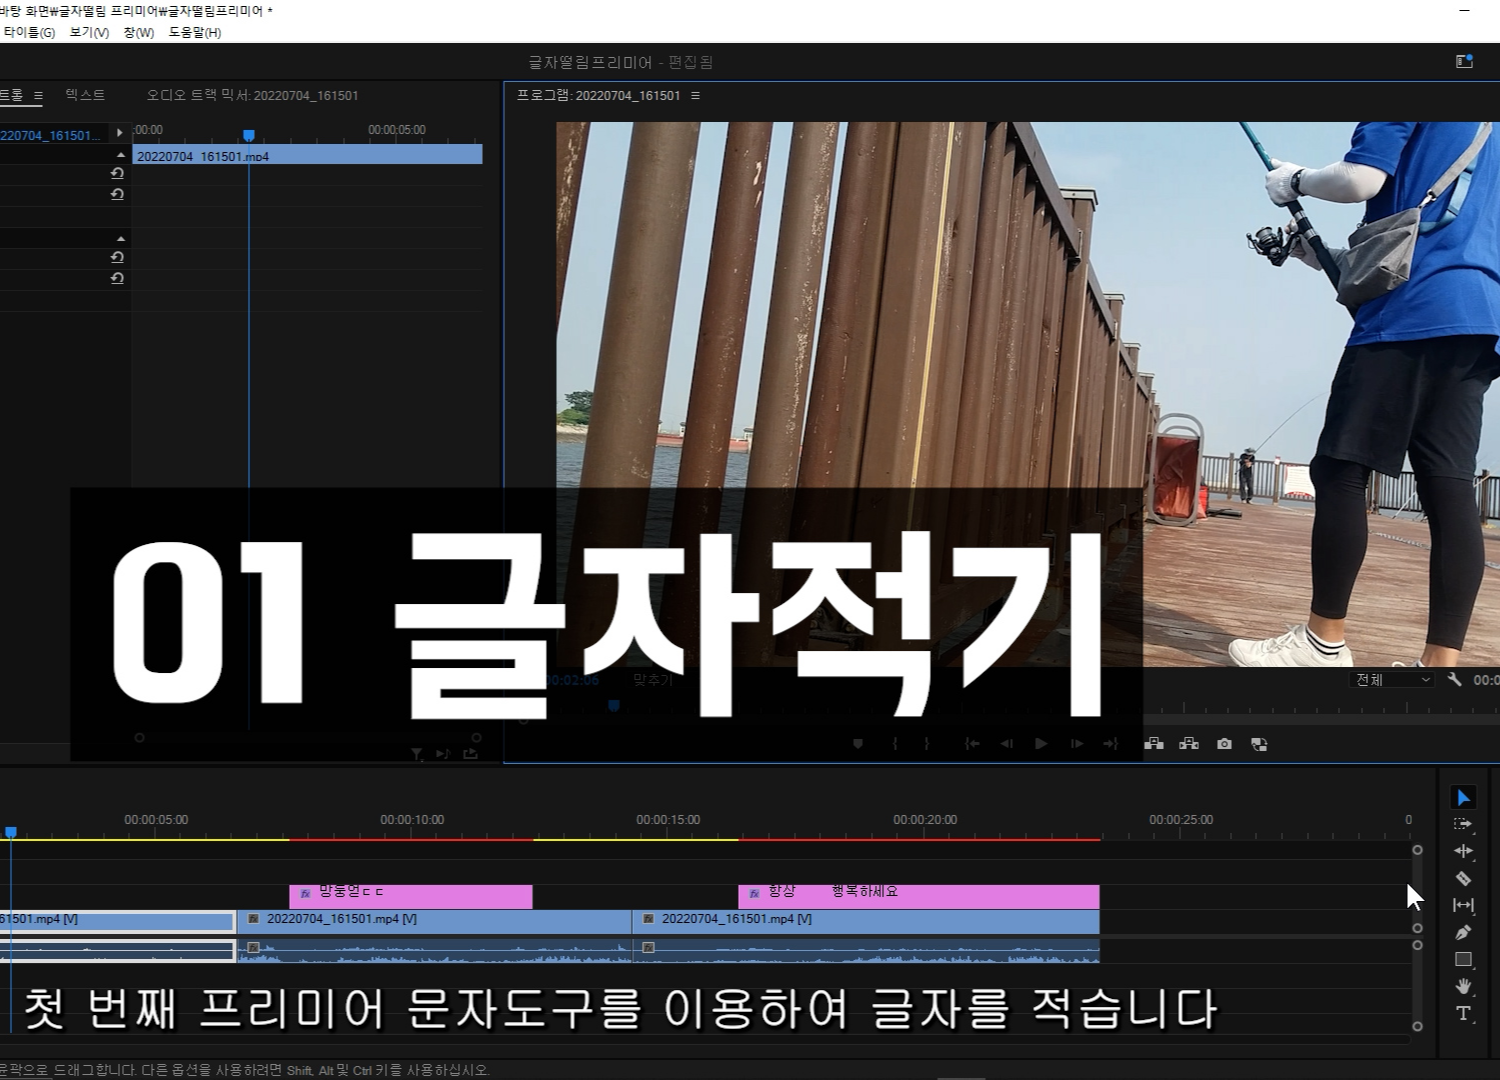The image size is (1500, 1080).
Task: Click fx badge on second audio clip
Action: pos(253,947)
